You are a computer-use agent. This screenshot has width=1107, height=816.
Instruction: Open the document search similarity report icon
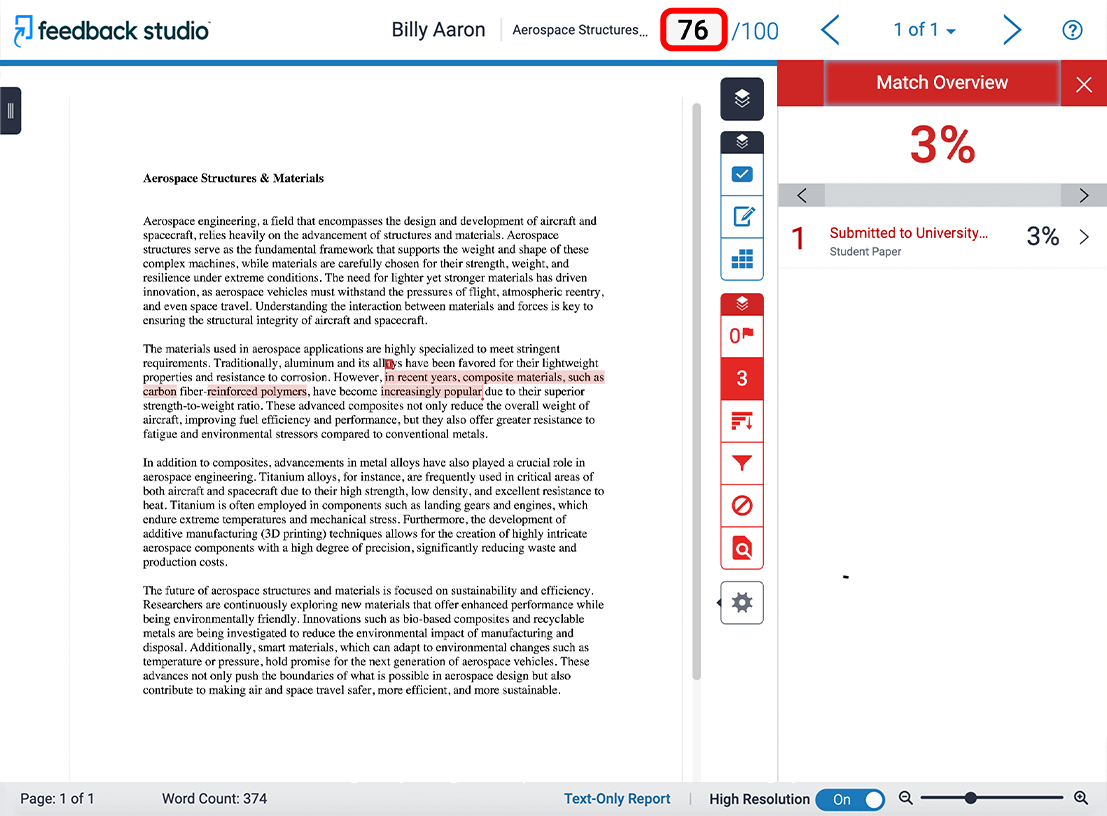pyautogui.click(x=742, y=548)
